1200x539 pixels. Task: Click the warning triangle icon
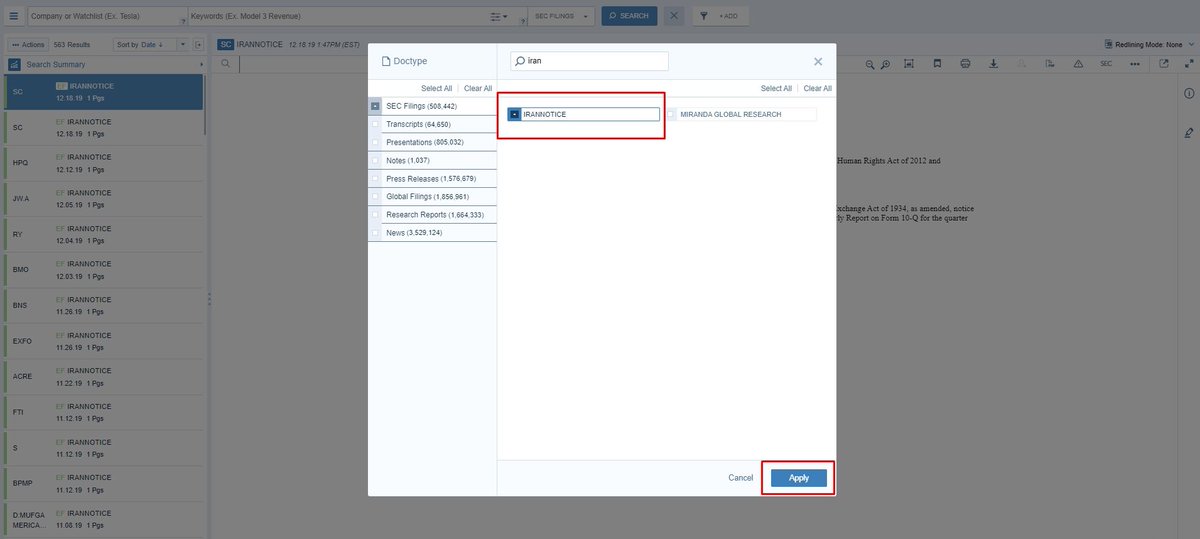[1078, 64]
